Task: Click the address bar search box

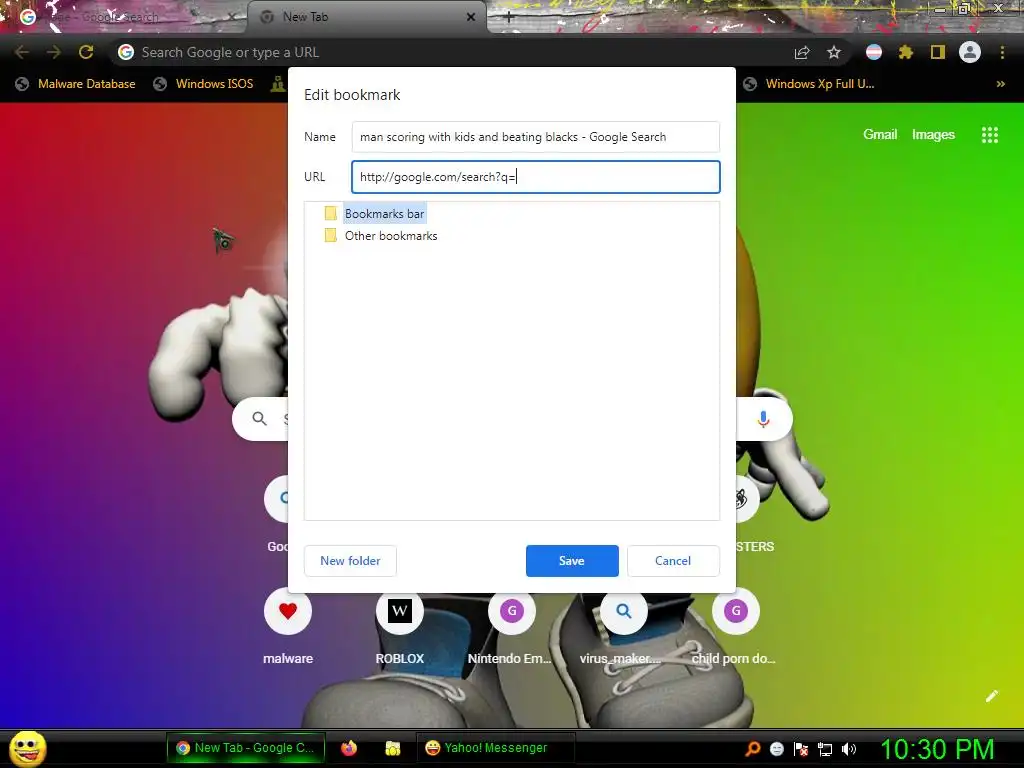Action: [x=451, y=52]
